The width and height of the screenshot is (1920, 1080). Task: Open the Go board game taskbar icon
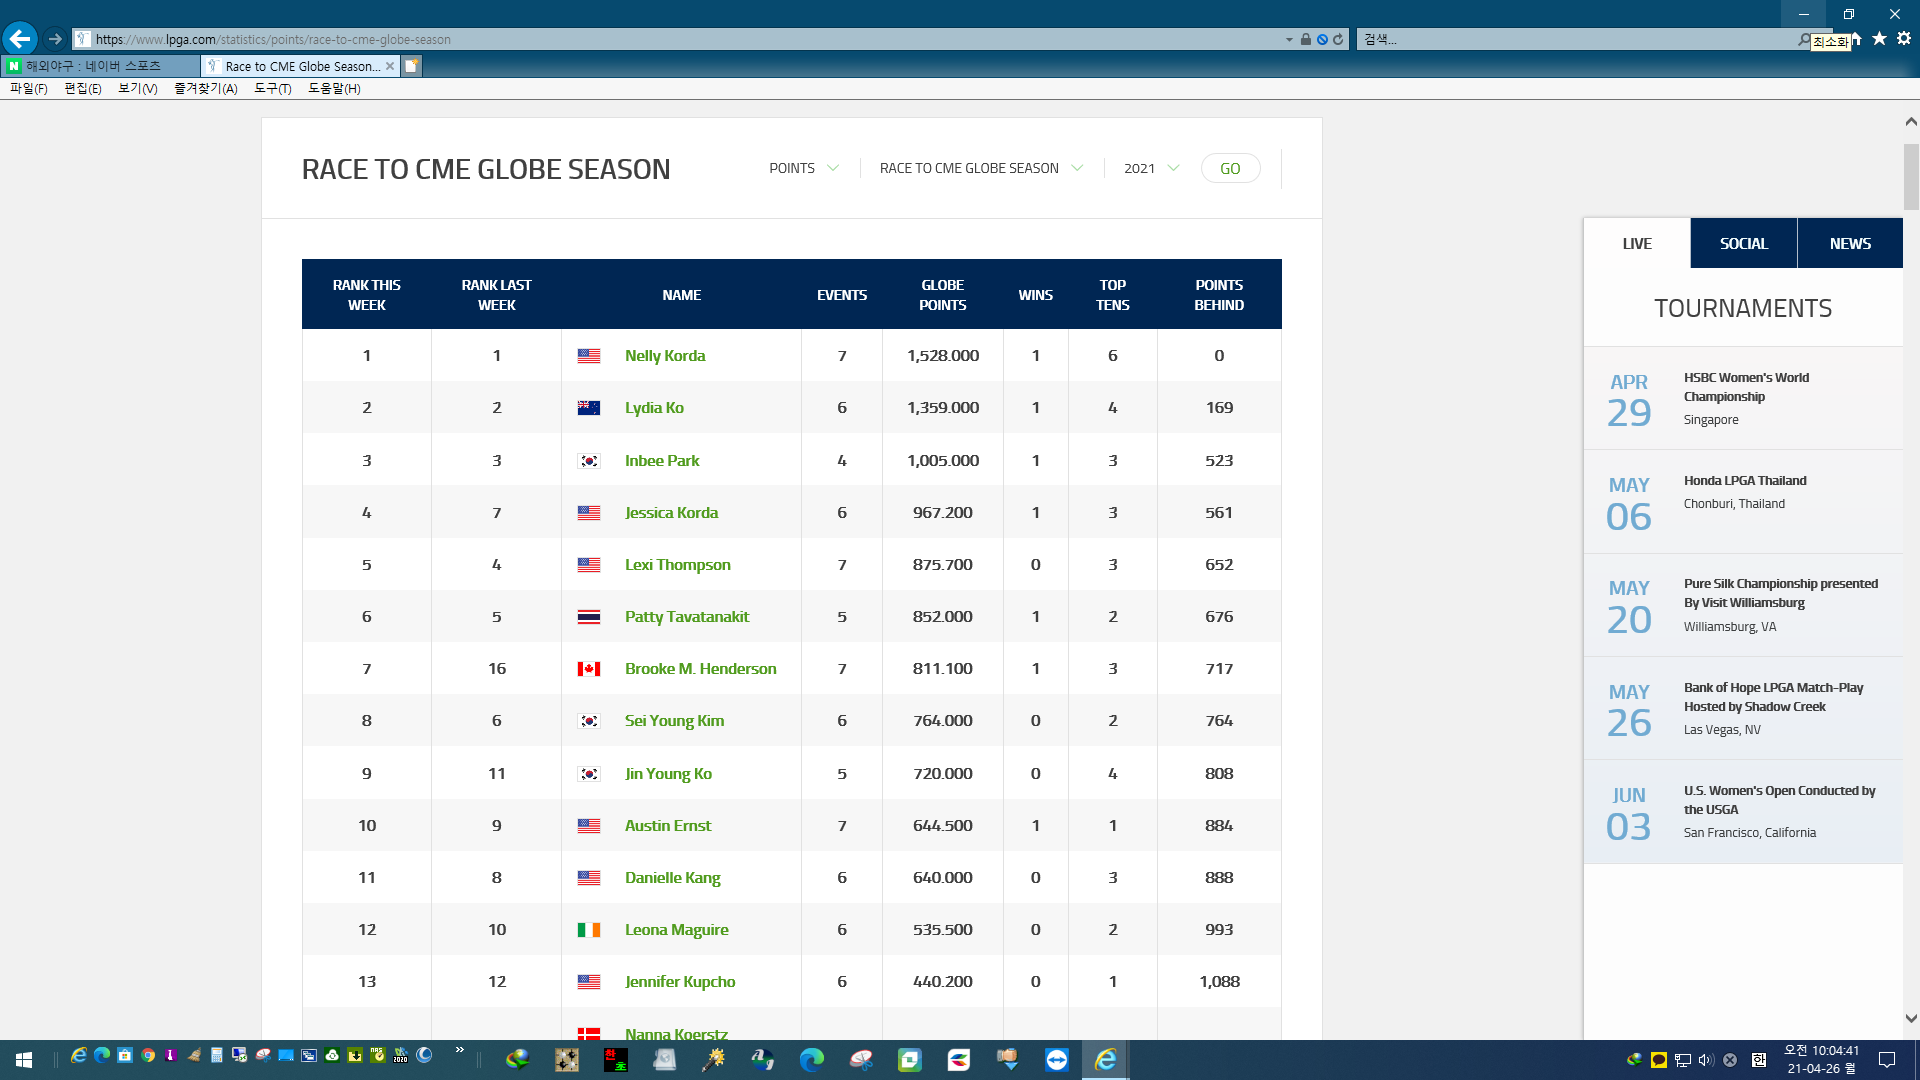coord(567,1060)
